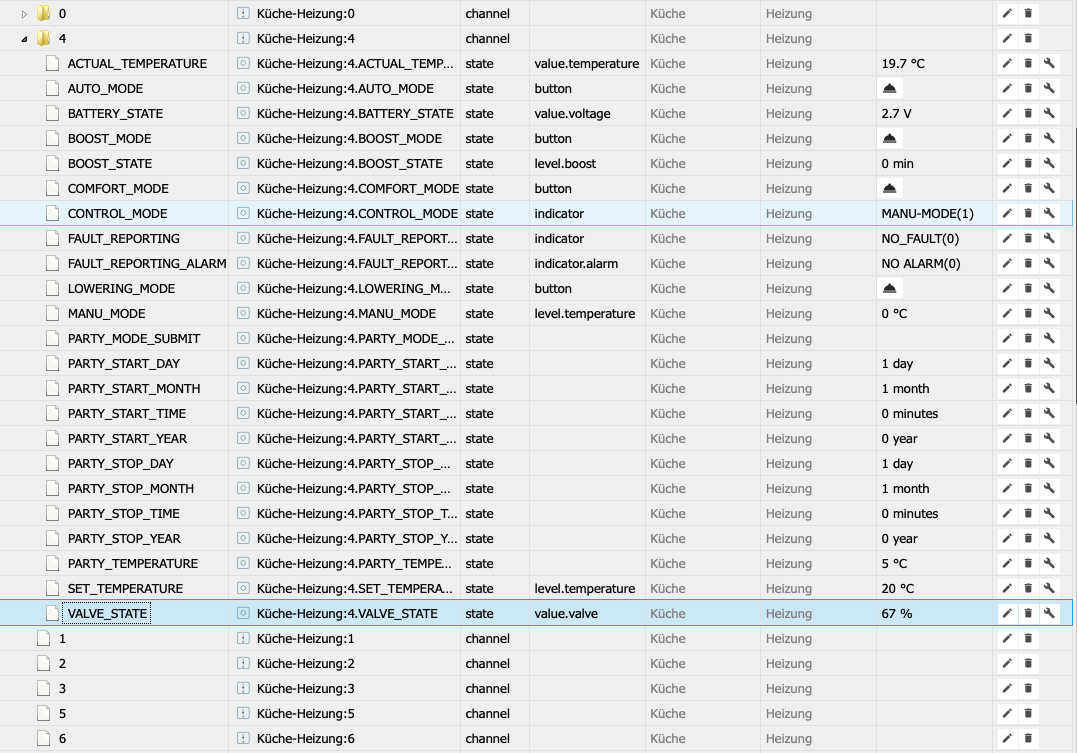1077x753 pixels.
Task: Delete PARTY_MODE_SUBMIT via trash icon
Action: (1028, 339)
